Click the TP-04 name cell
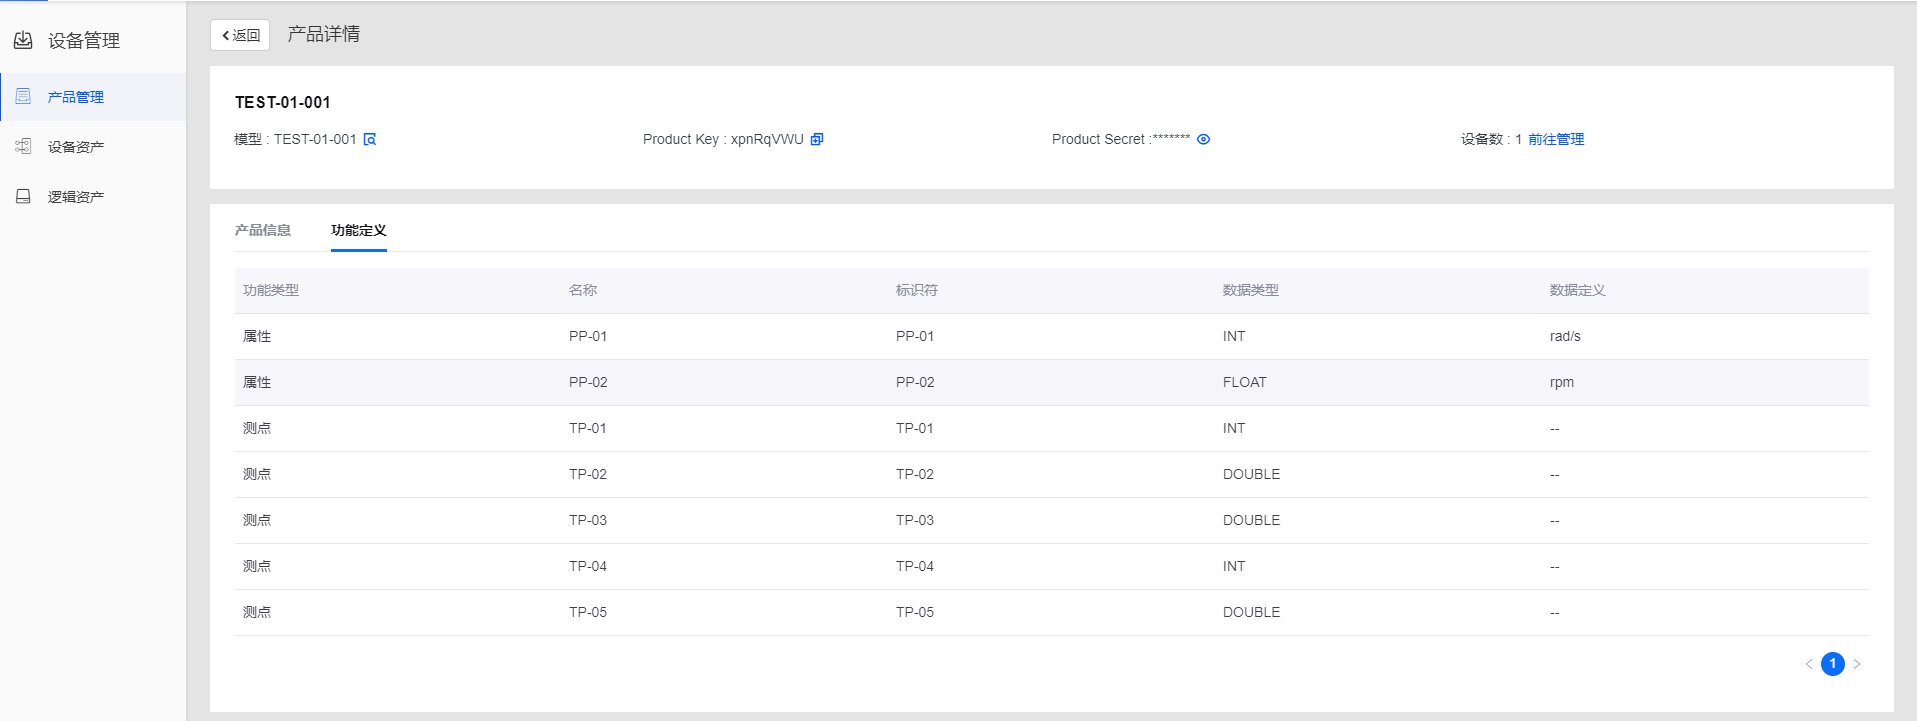The height and width of the screenshot is (721, 1917). [x=588, y=566]
